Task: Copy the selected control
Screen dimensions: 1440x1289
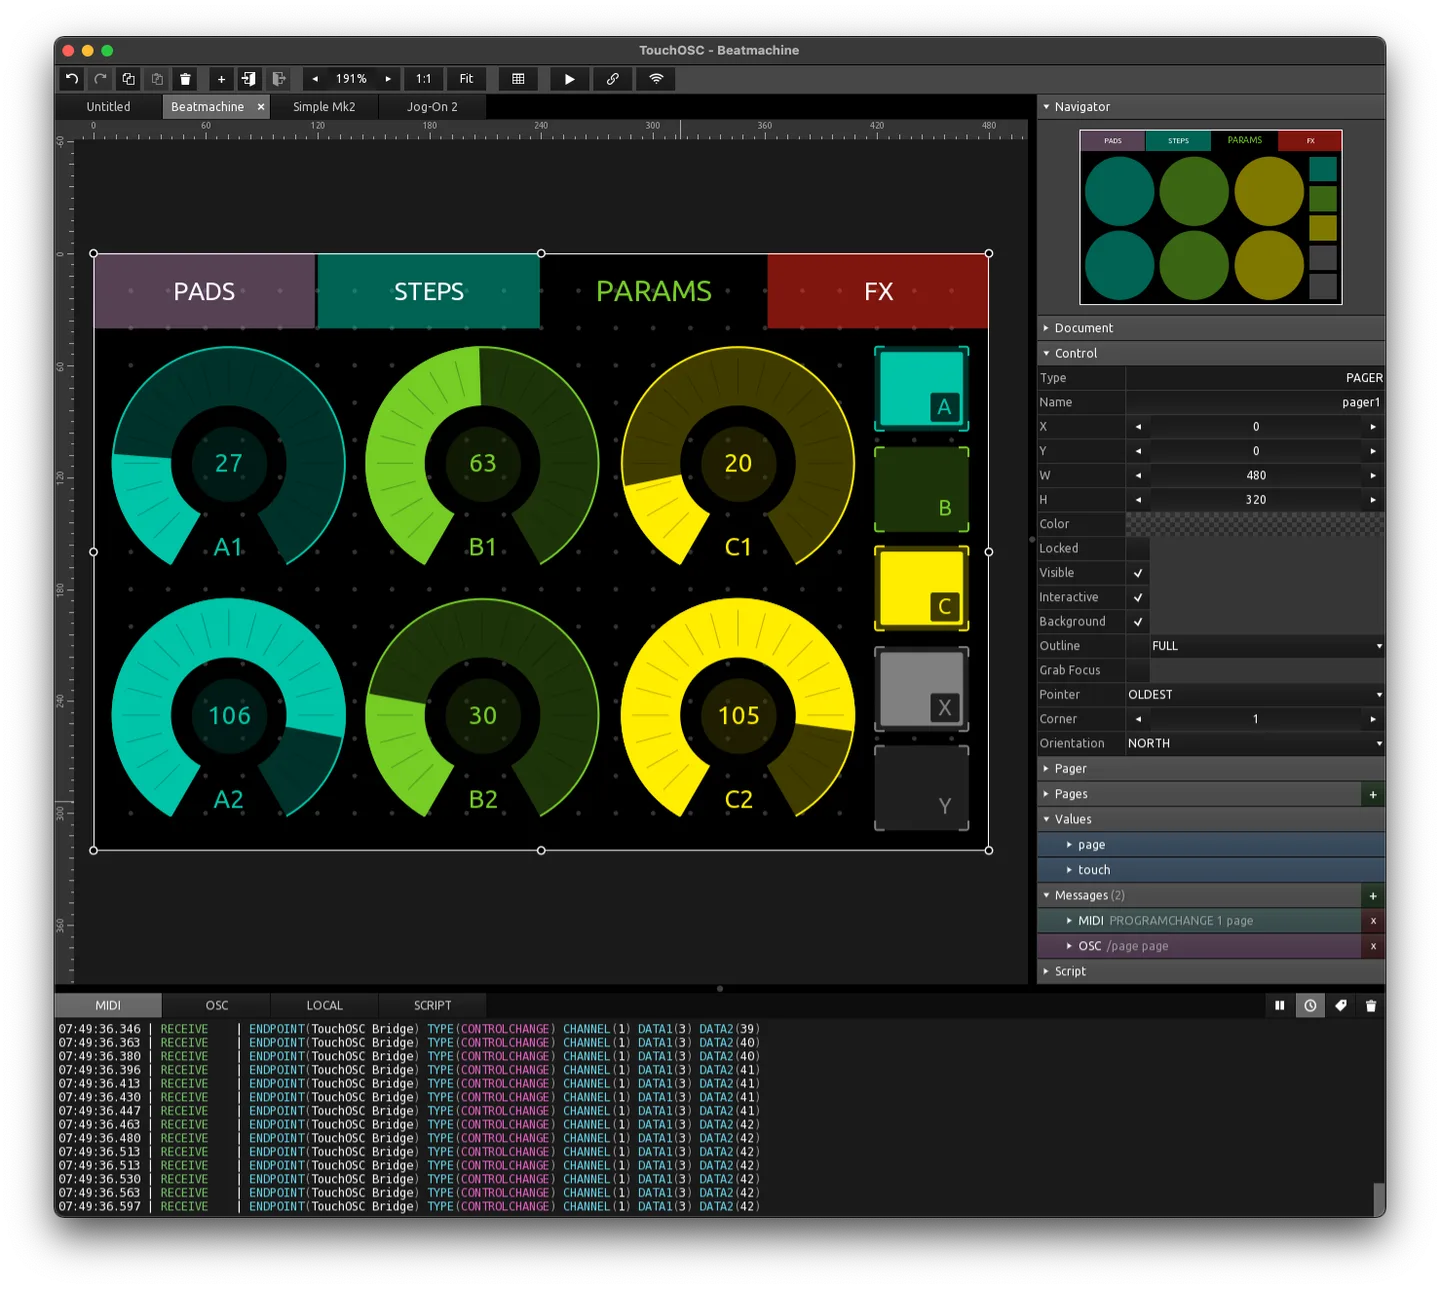Action: pos(129,79)
